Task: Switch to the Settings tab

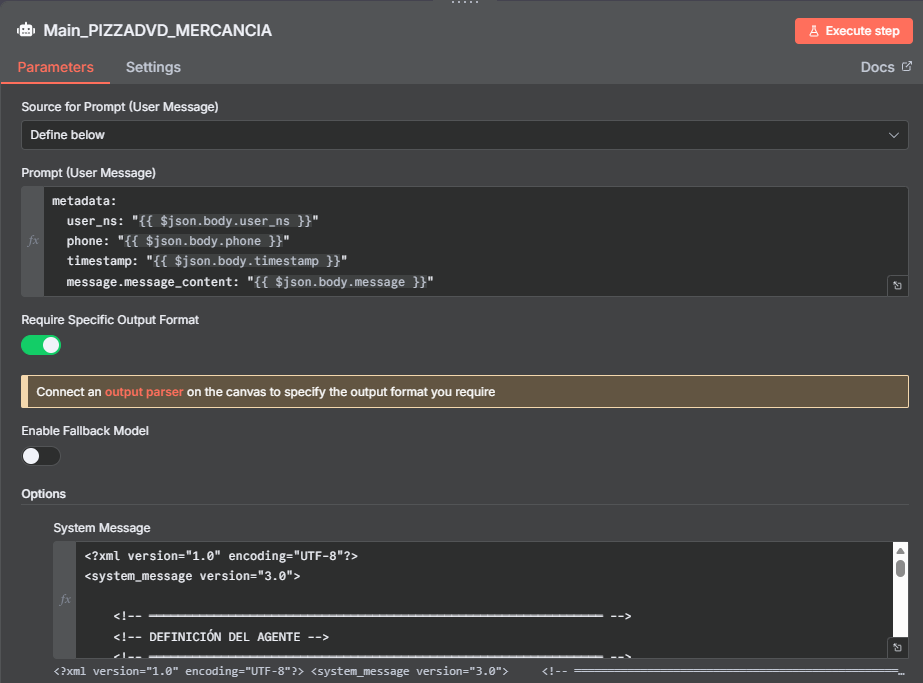Action: coord(153,67)
